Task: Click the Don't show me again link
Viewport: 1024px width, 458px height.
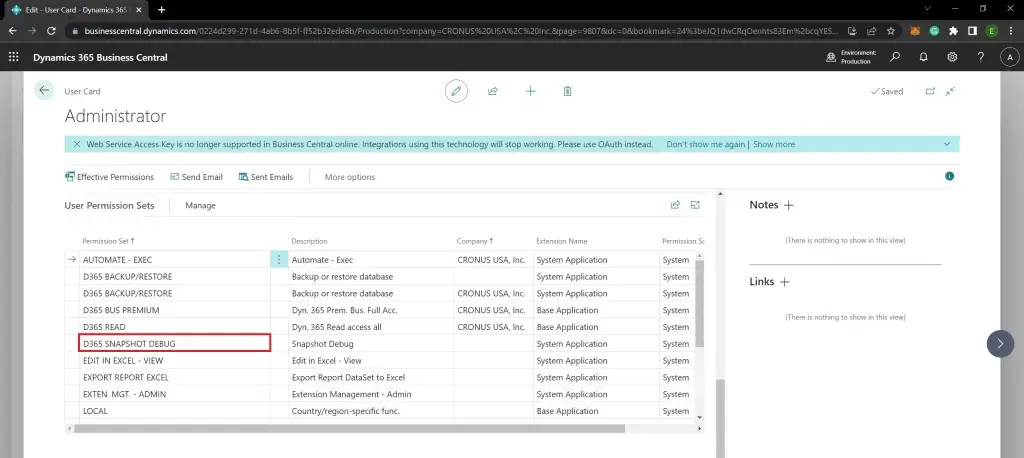Action: click(706, 144)
